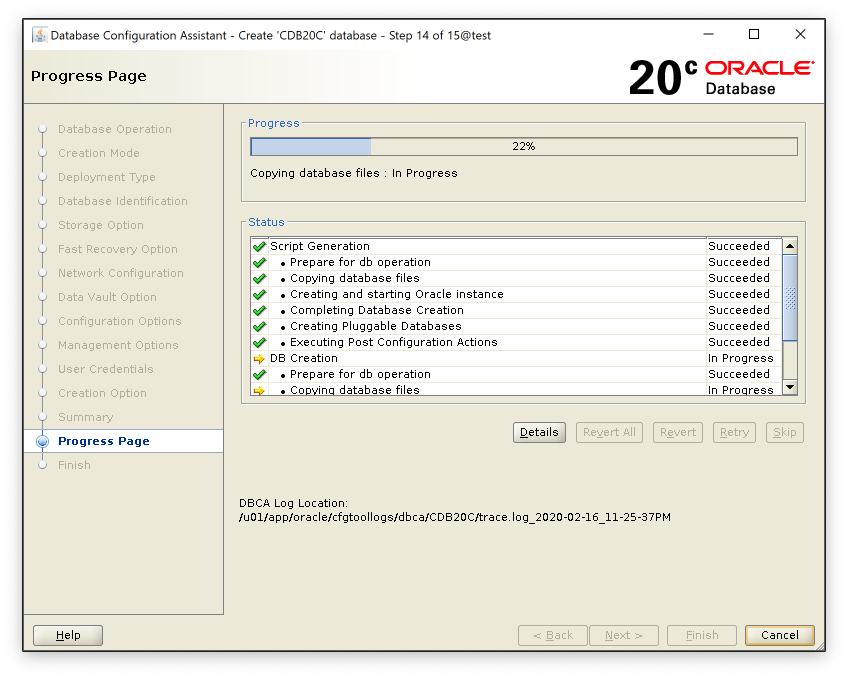Image resolution: width=848 pixels, height=678 pixels.
Task: Click the Progress Page step bullet icon
Action: (42, 441)
